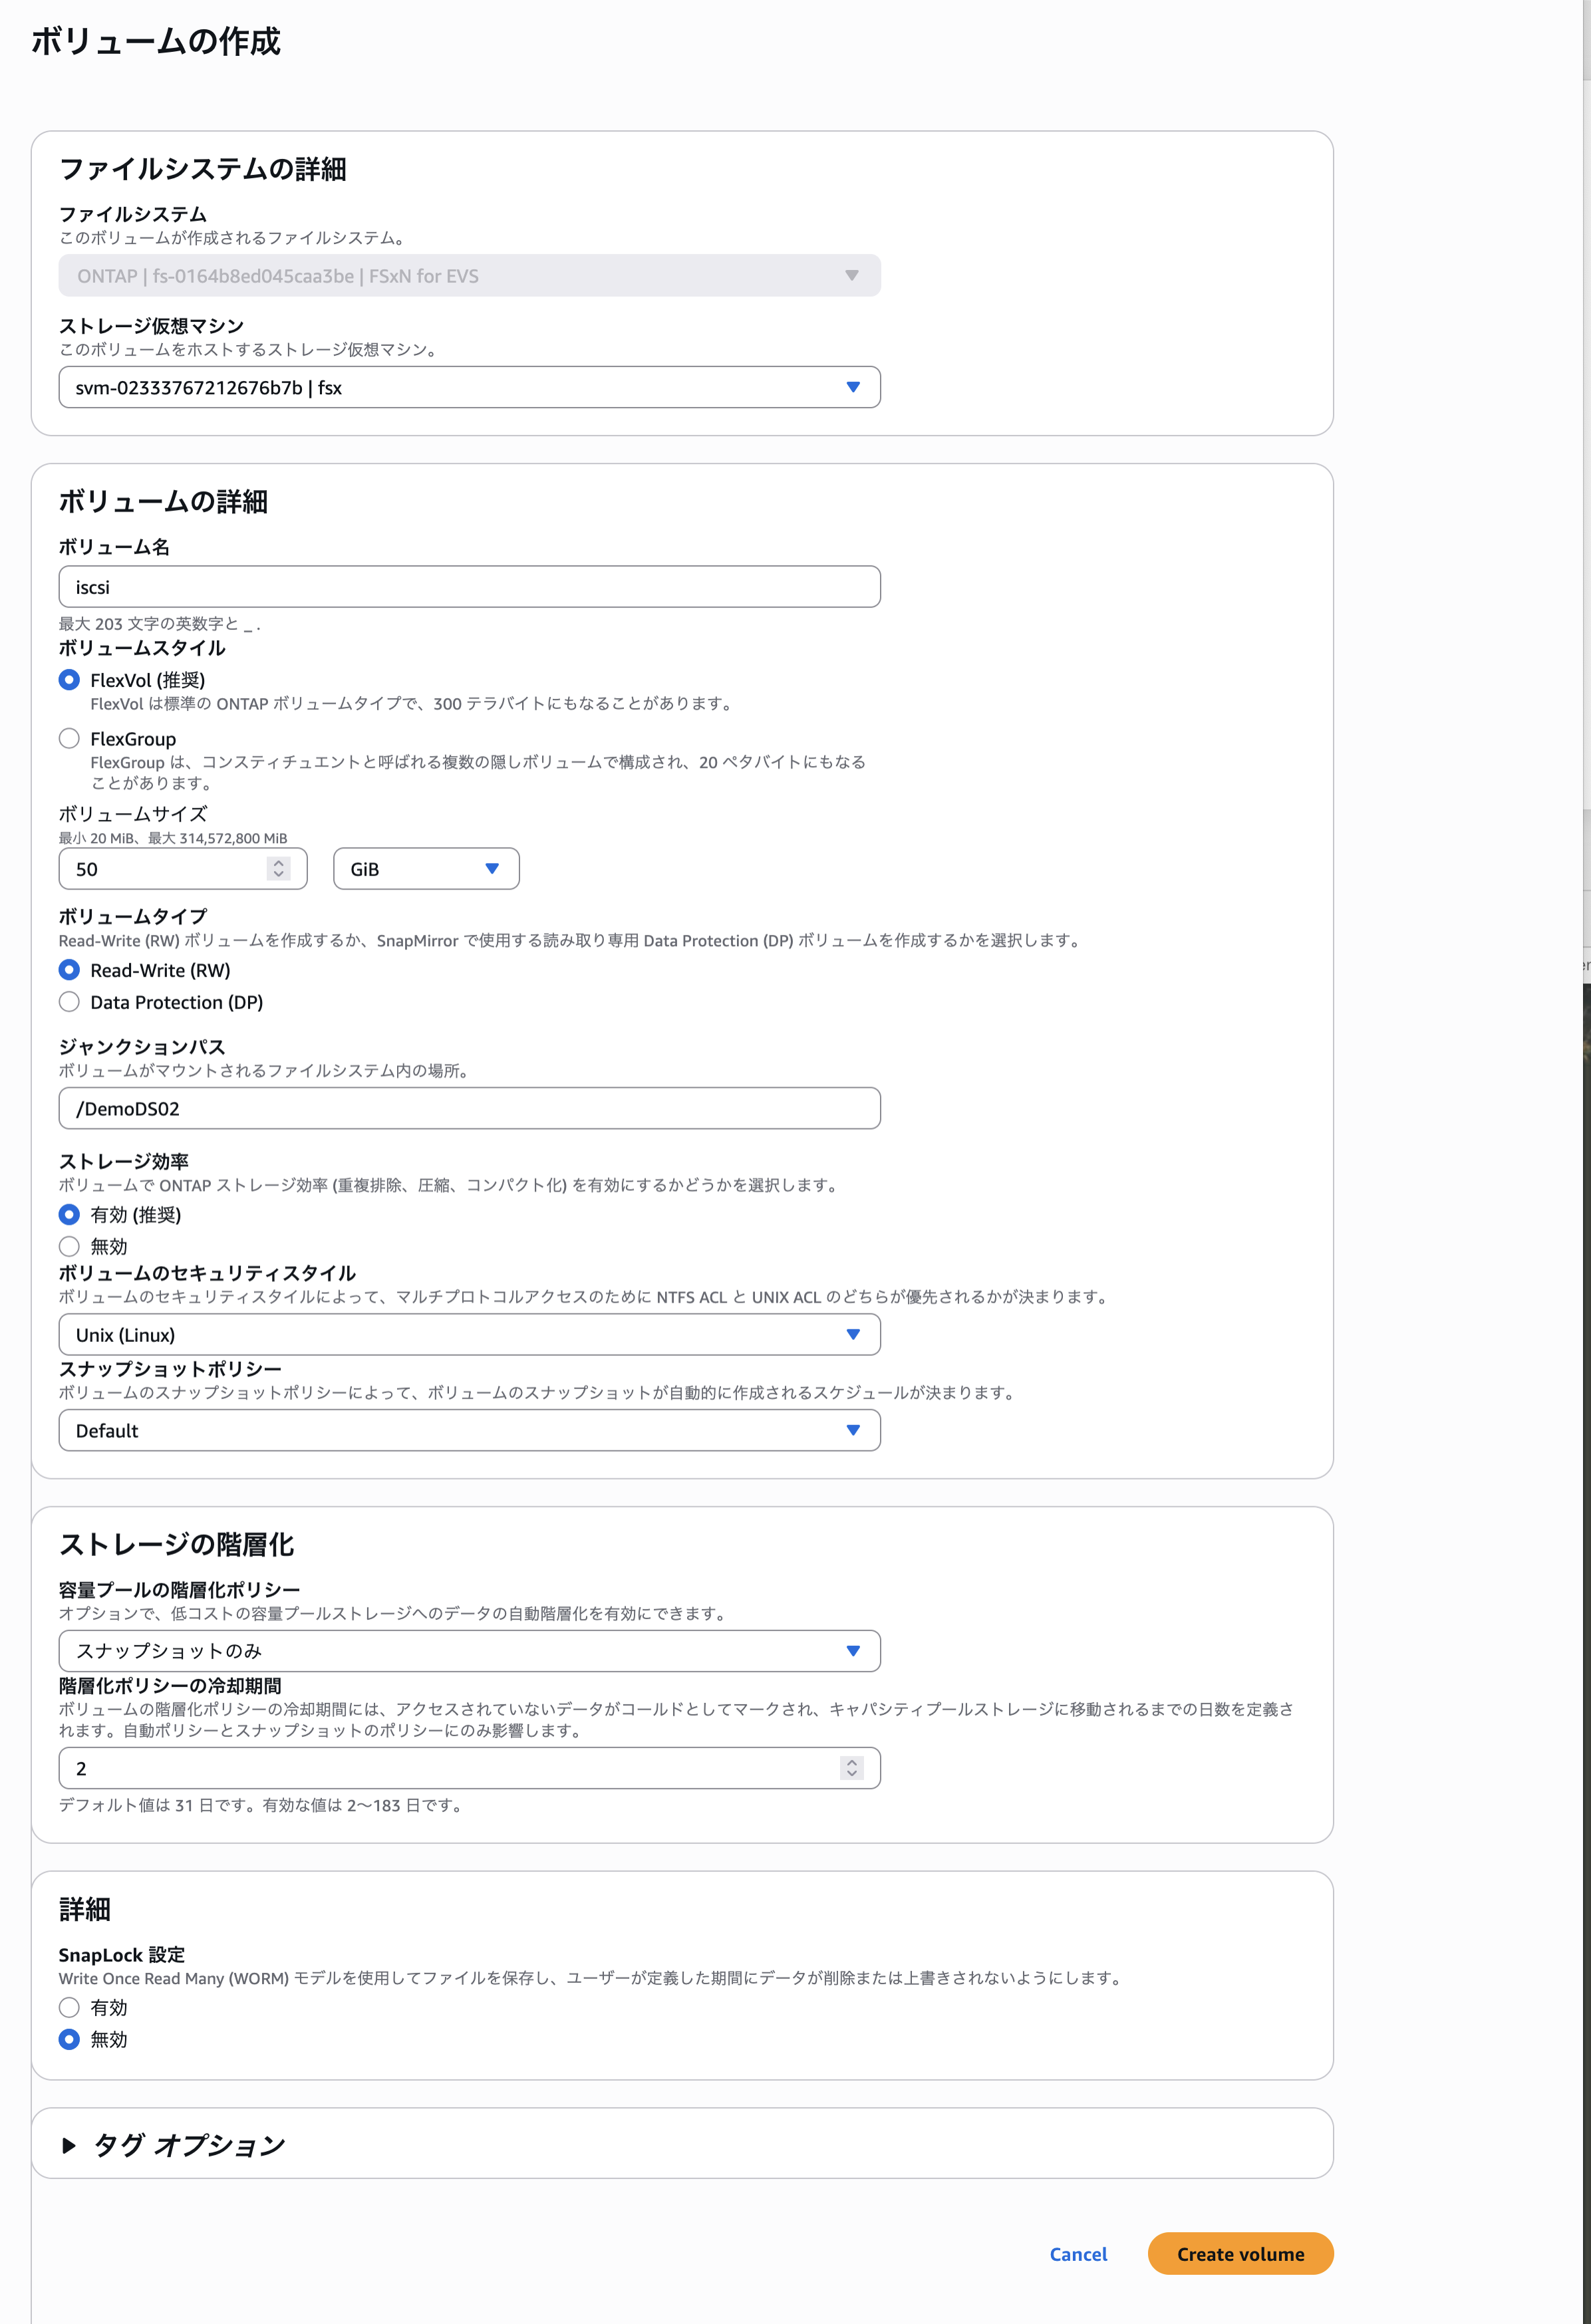Open the Default snapshot policy dropdown
This screenshot has width=1591, height=2324.
469,1430
